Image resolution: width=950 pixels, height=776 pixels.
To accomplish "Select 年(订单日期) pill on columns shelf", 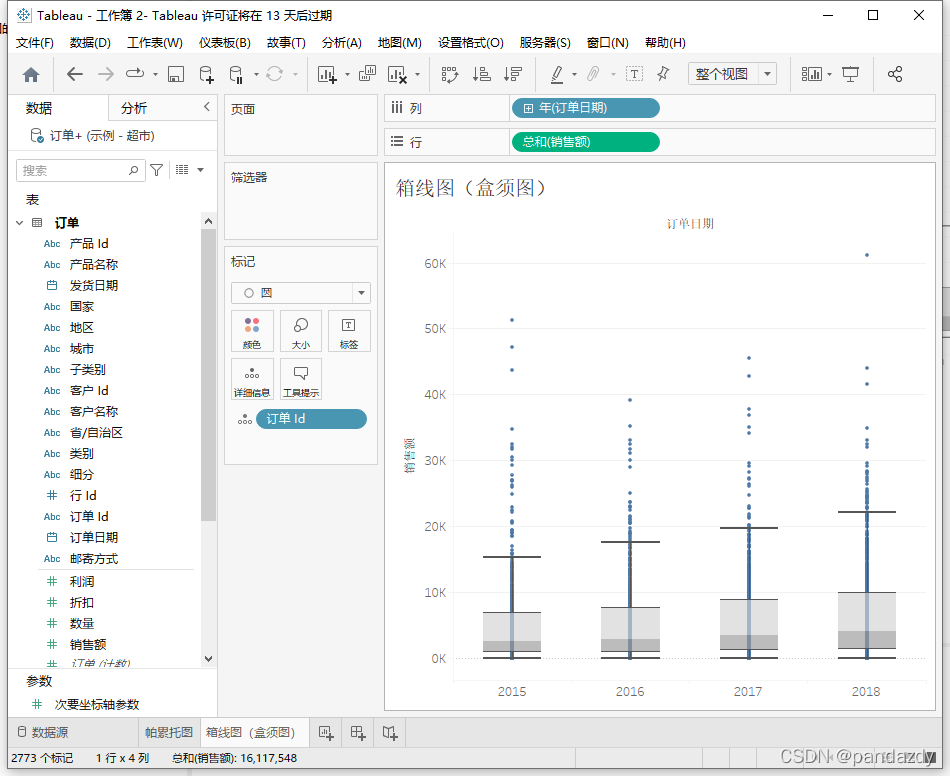I will point(586,108).
